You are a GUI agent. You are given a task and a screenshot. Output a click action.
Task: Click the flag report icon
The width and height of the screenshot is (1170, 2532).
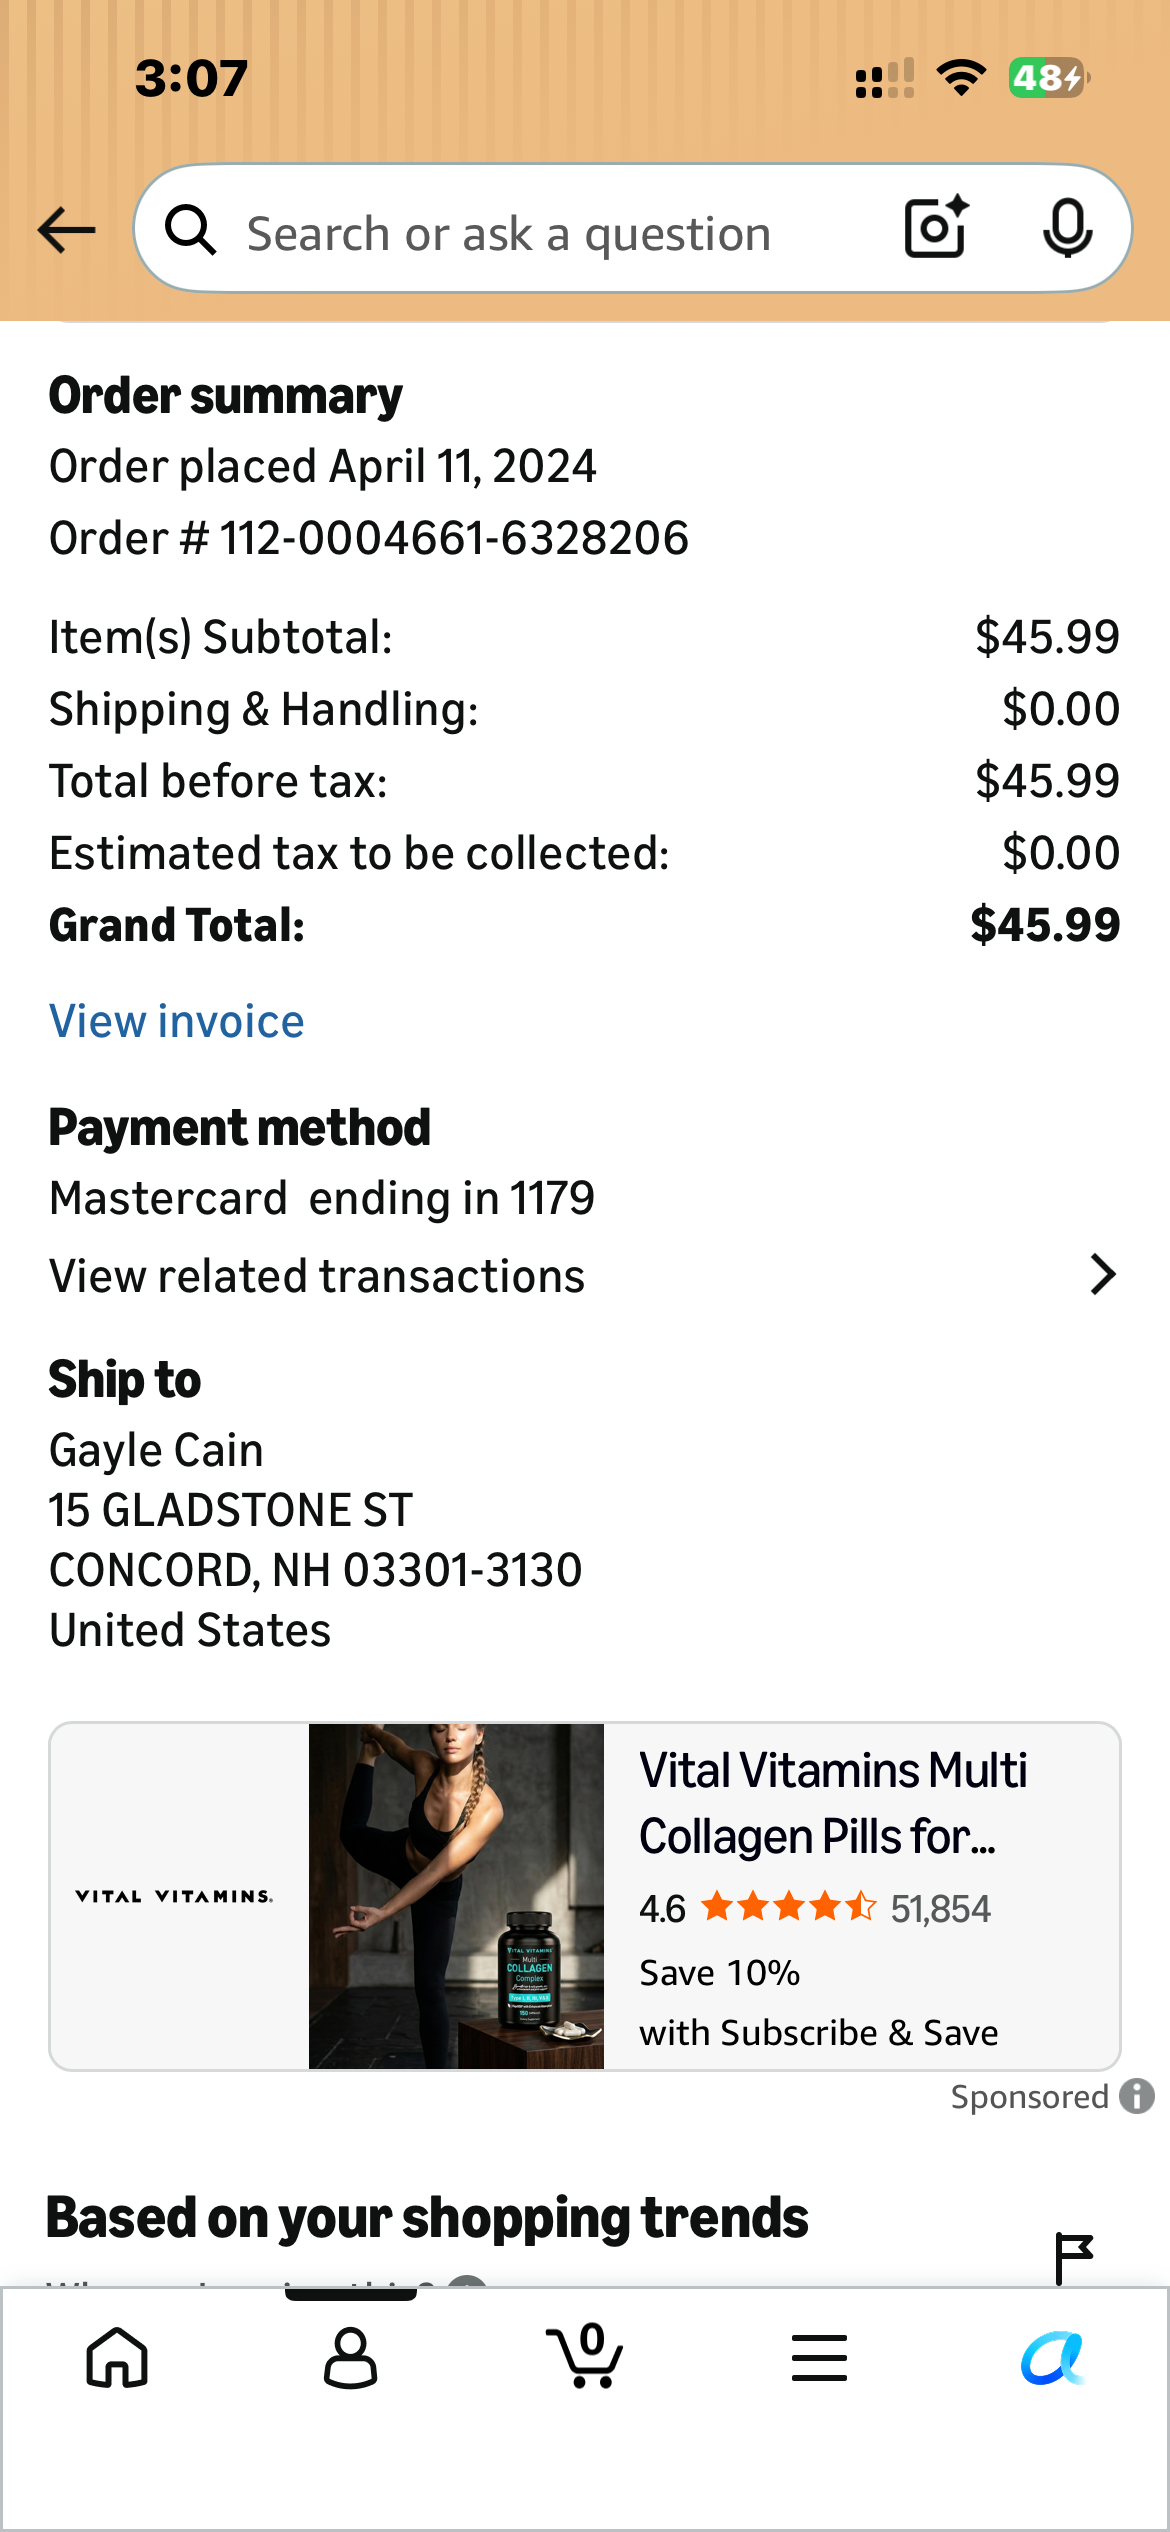point(1074,2258)
